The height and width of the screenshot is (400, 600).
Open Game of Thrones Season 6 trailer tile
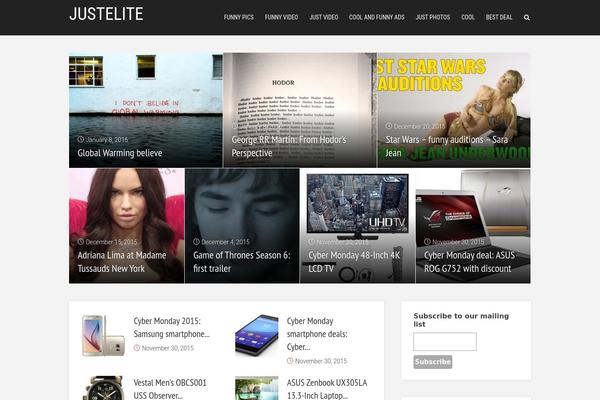242,226
